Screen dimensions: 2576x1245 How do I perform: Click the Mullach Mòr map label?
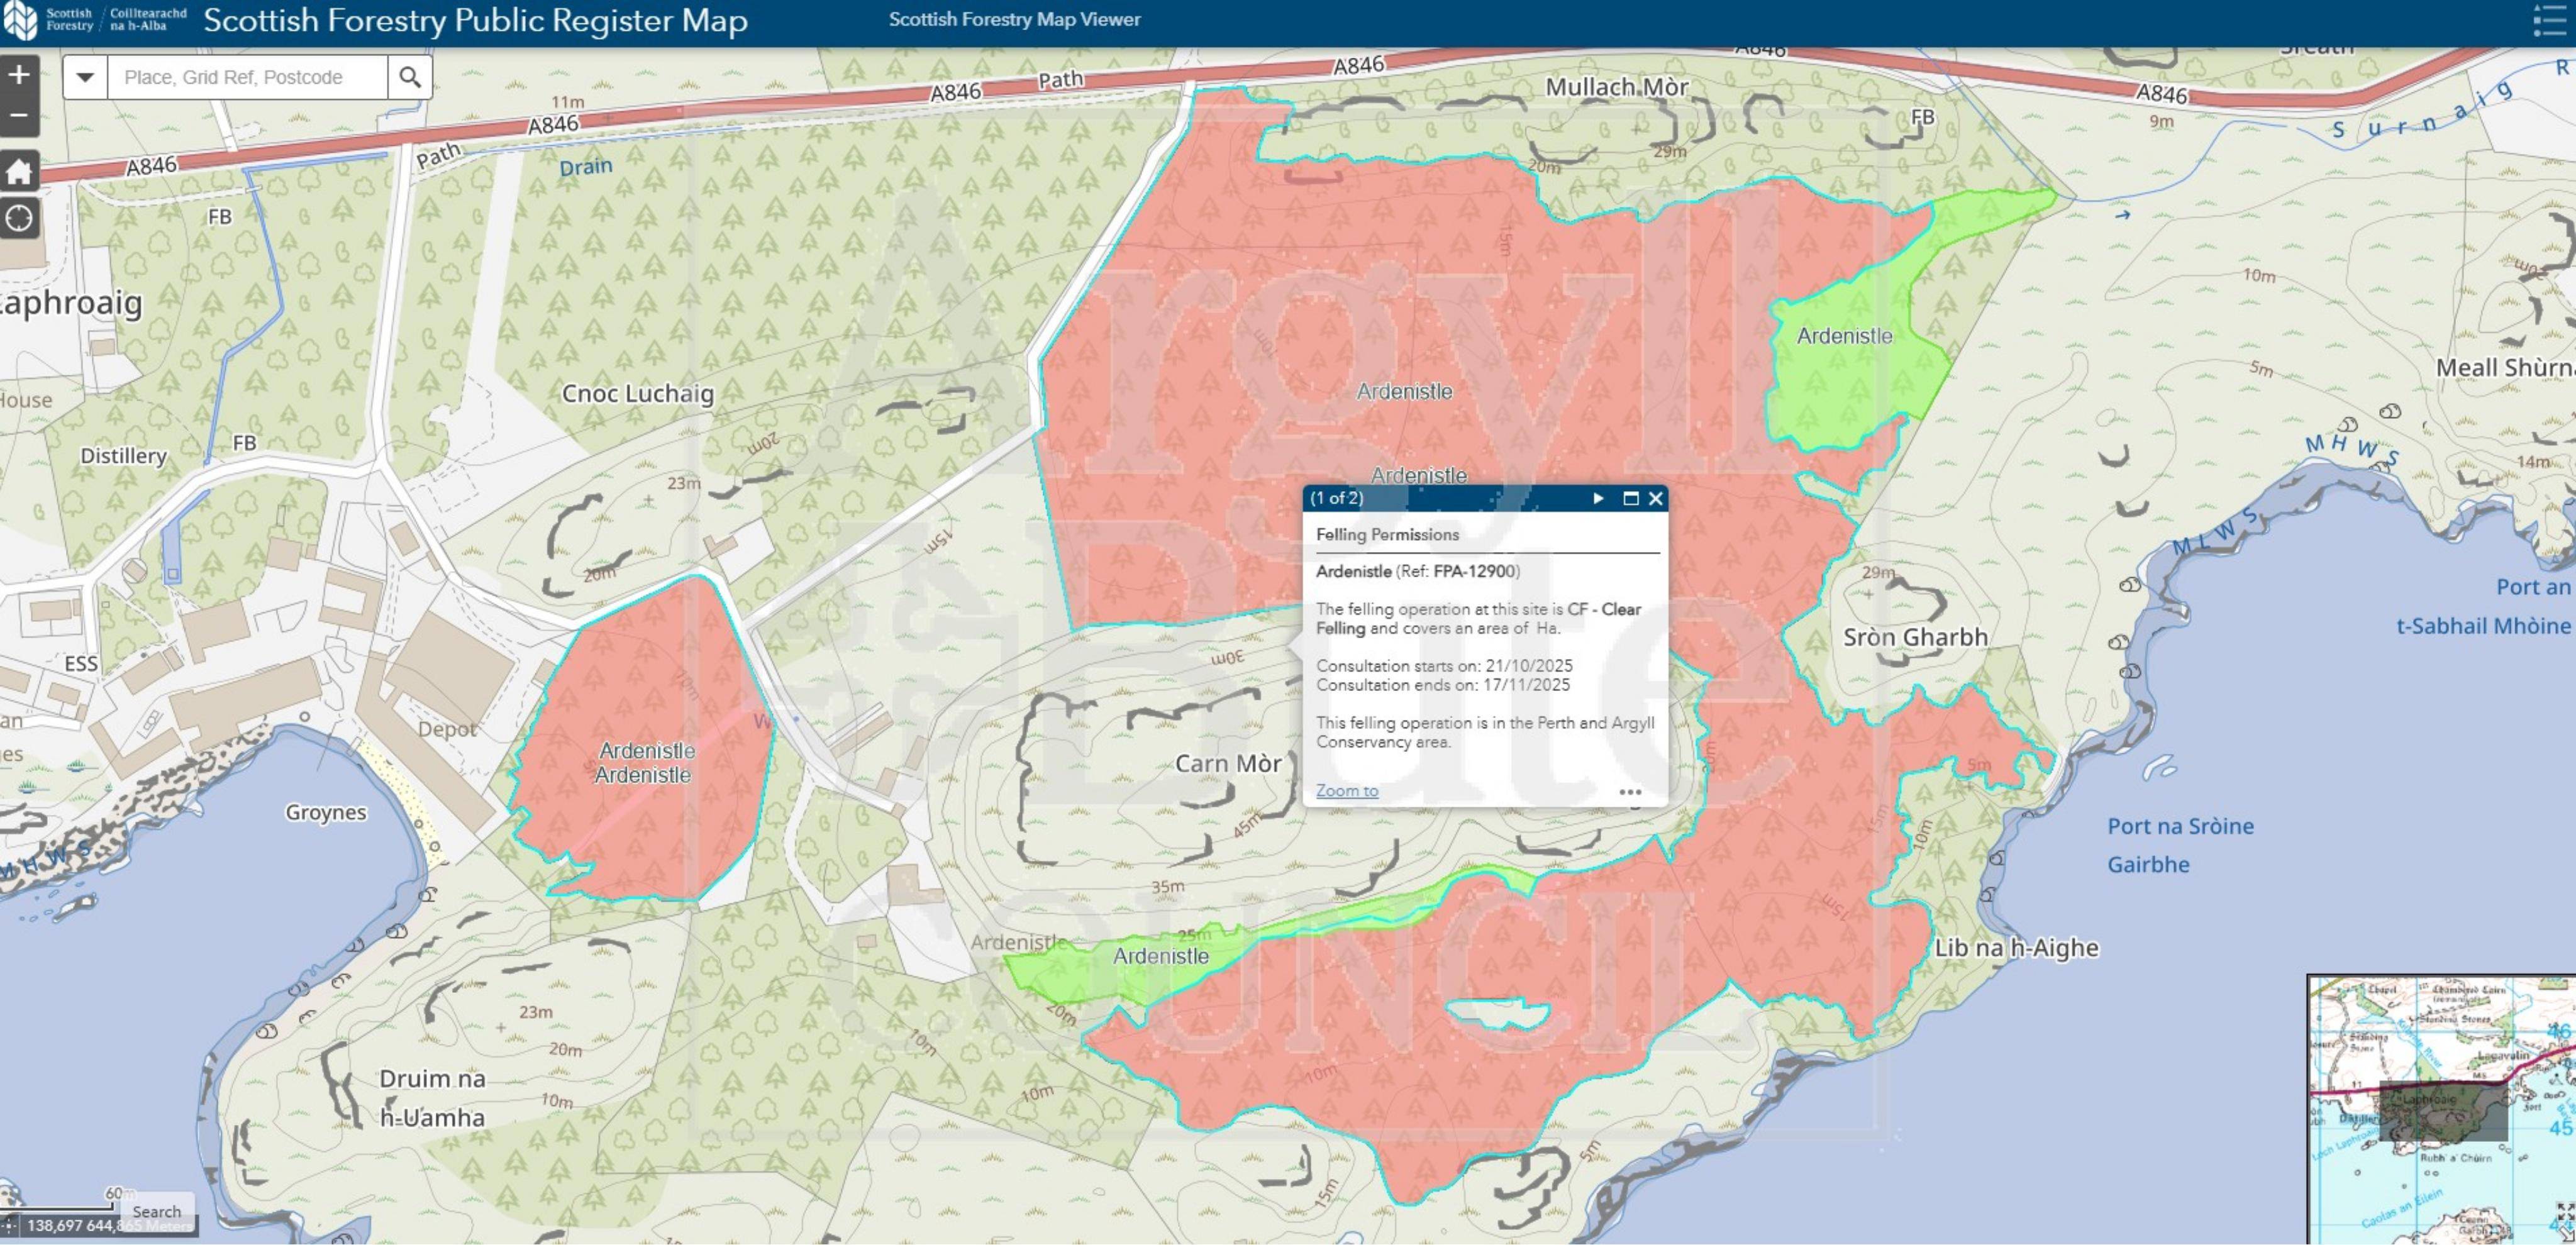(1616, 87)
